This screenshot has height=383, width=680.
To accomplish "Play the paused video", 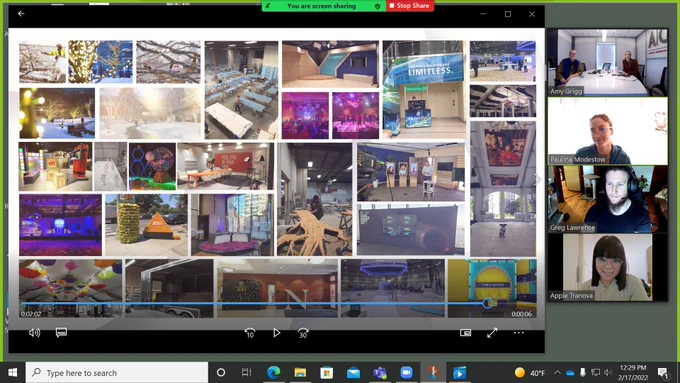I will [276, 333].
